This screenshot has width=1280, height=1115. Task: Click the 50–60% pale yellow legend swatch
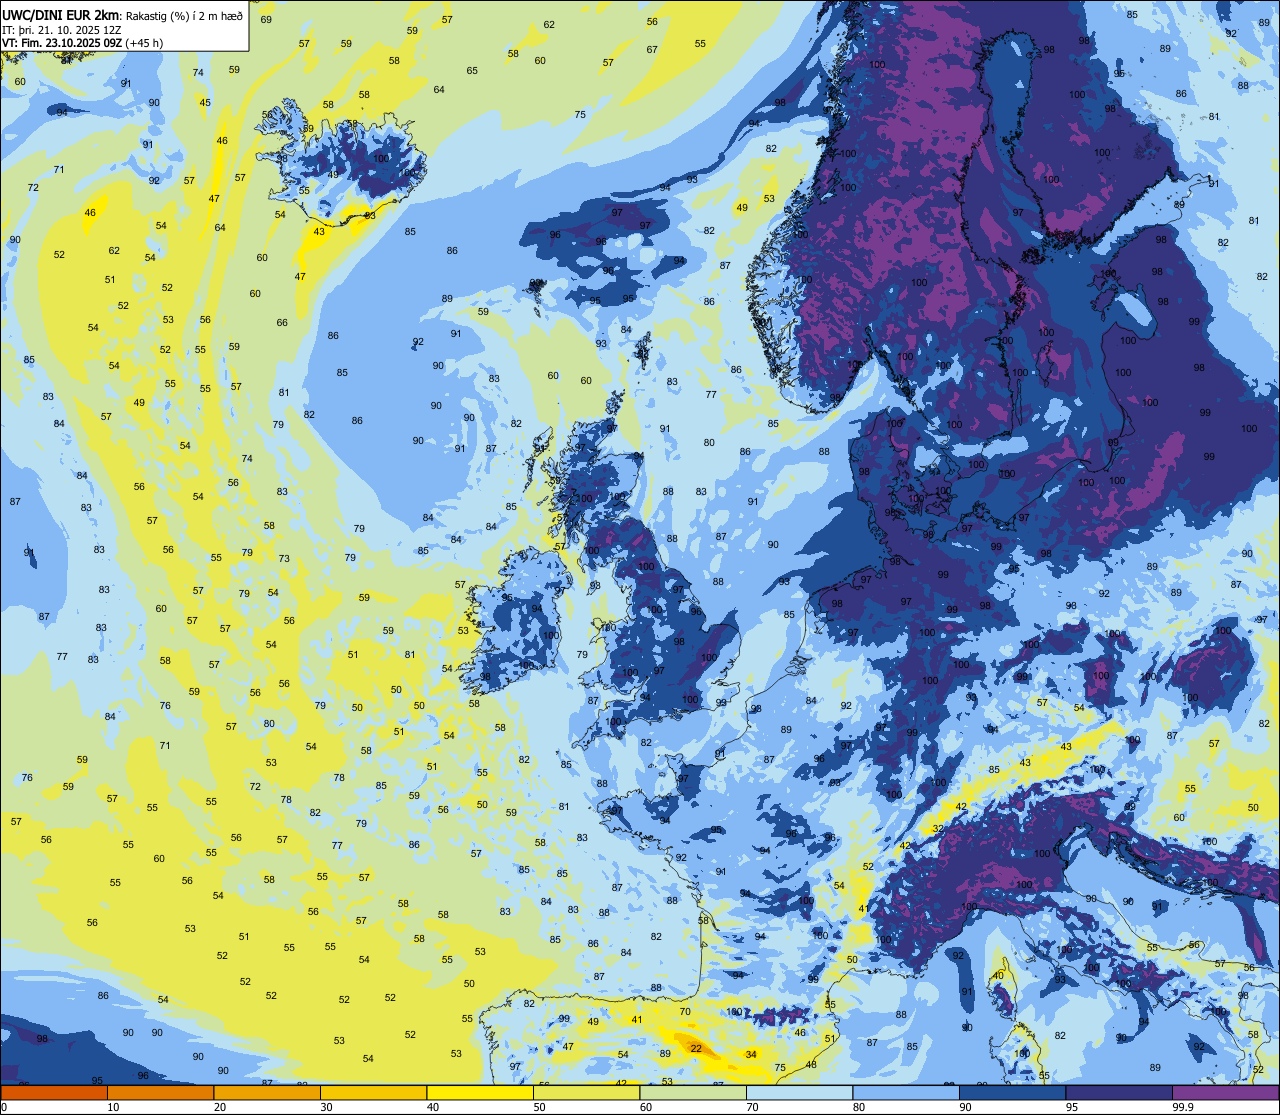[586, 1093]
